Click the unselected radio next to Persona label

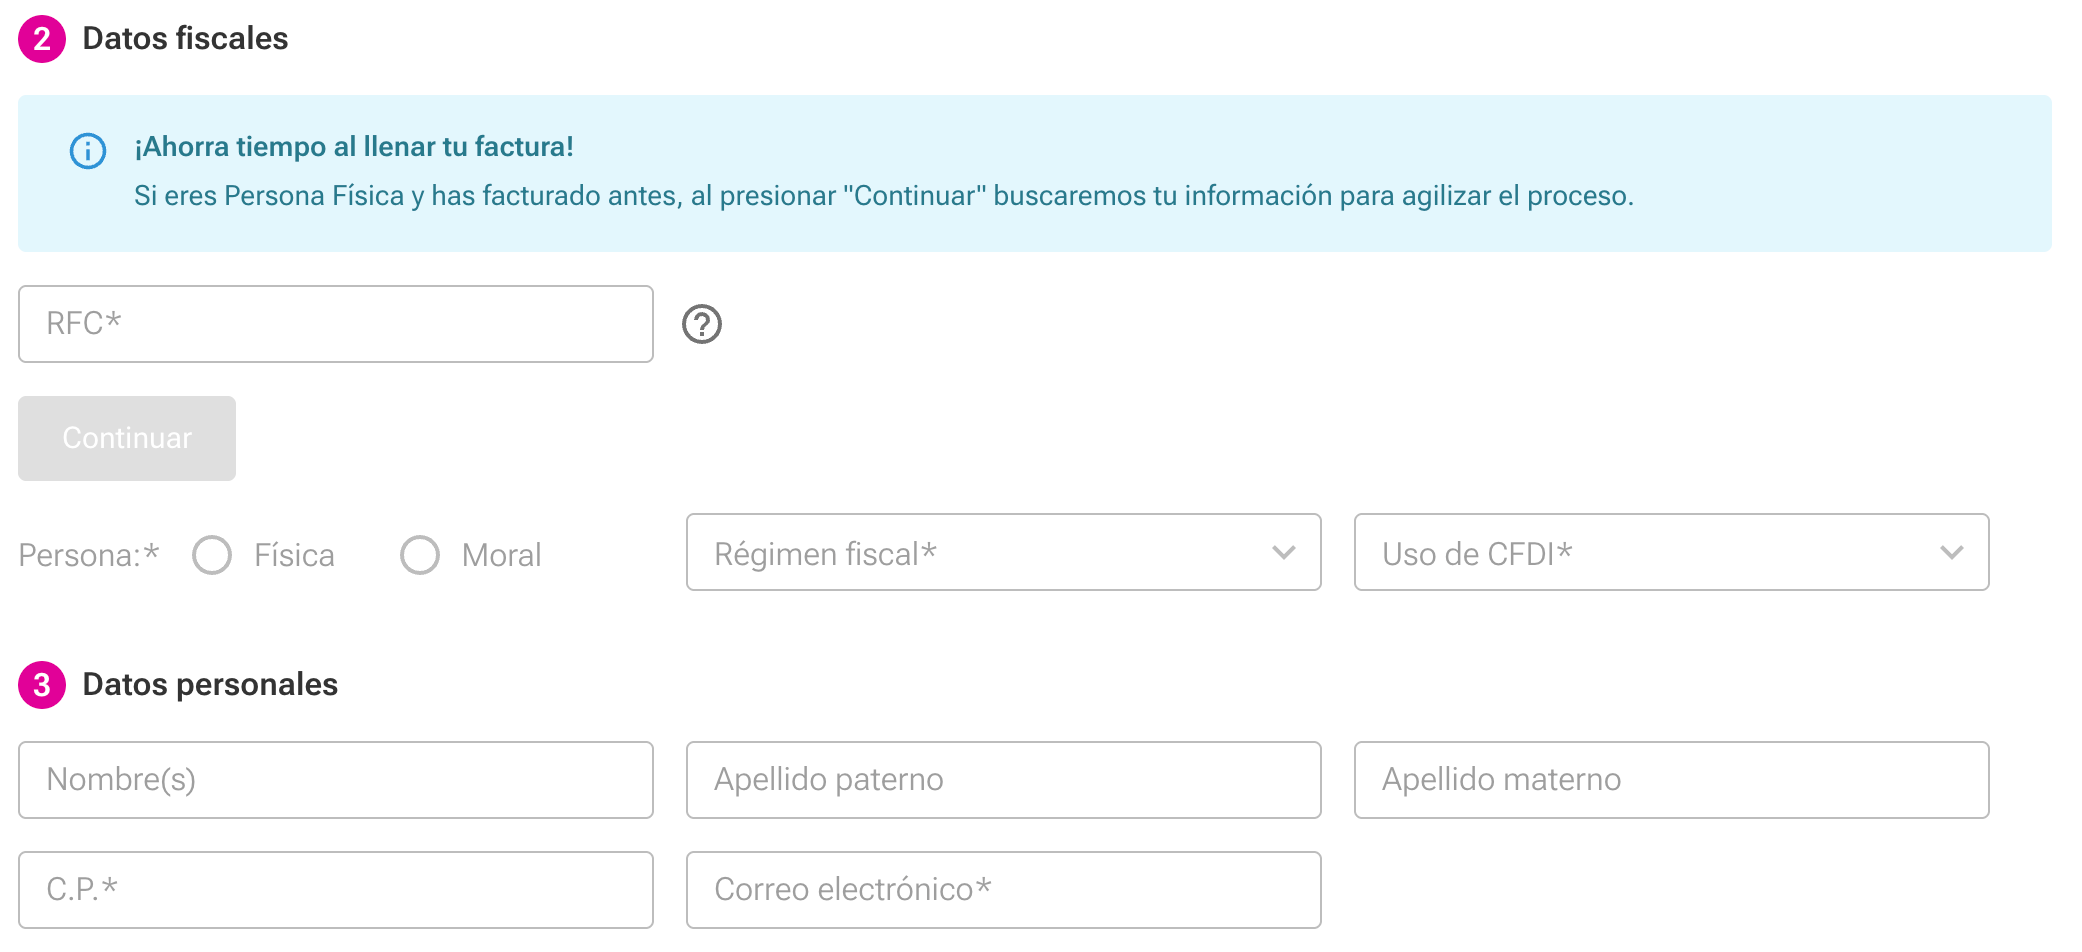click(x=213, y=554)
